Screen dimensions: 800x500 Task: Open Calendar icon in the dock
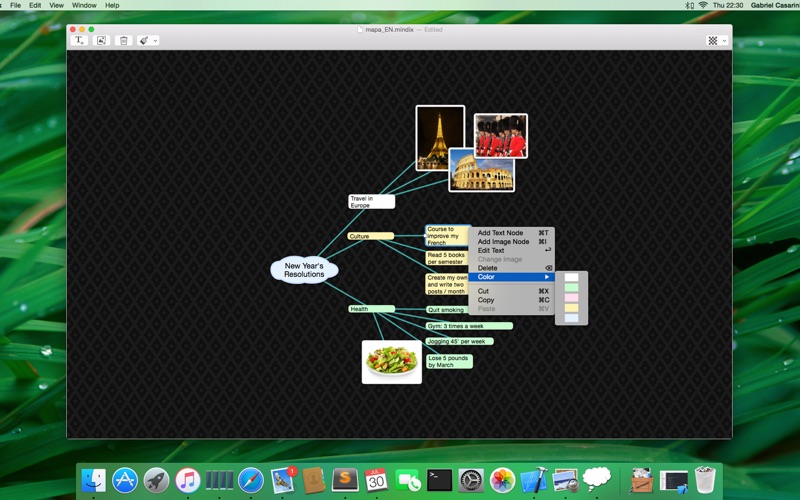[x=377, y=481]
